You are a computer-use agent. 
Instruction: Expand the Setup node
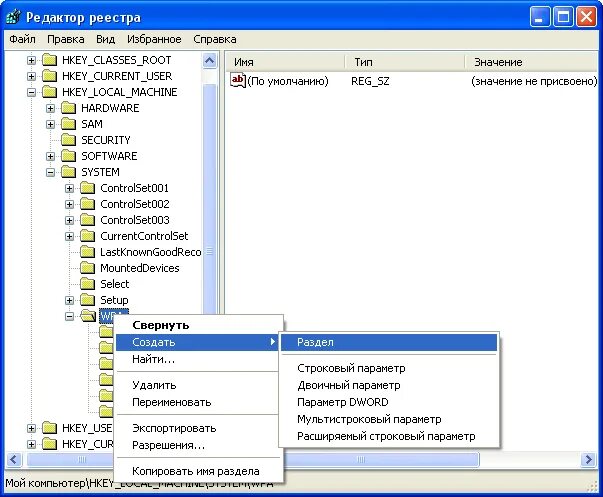pos(69,300)
